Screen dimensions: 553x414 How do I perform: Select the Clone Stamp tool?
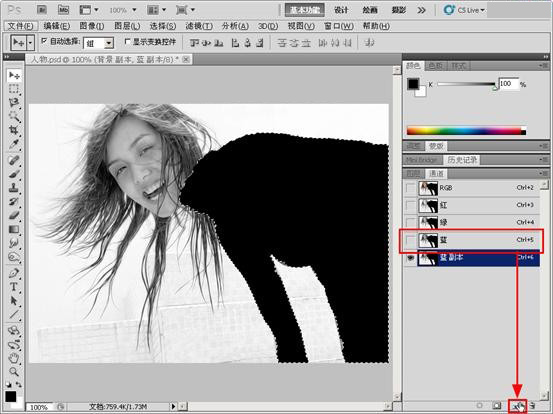point(14,188)
